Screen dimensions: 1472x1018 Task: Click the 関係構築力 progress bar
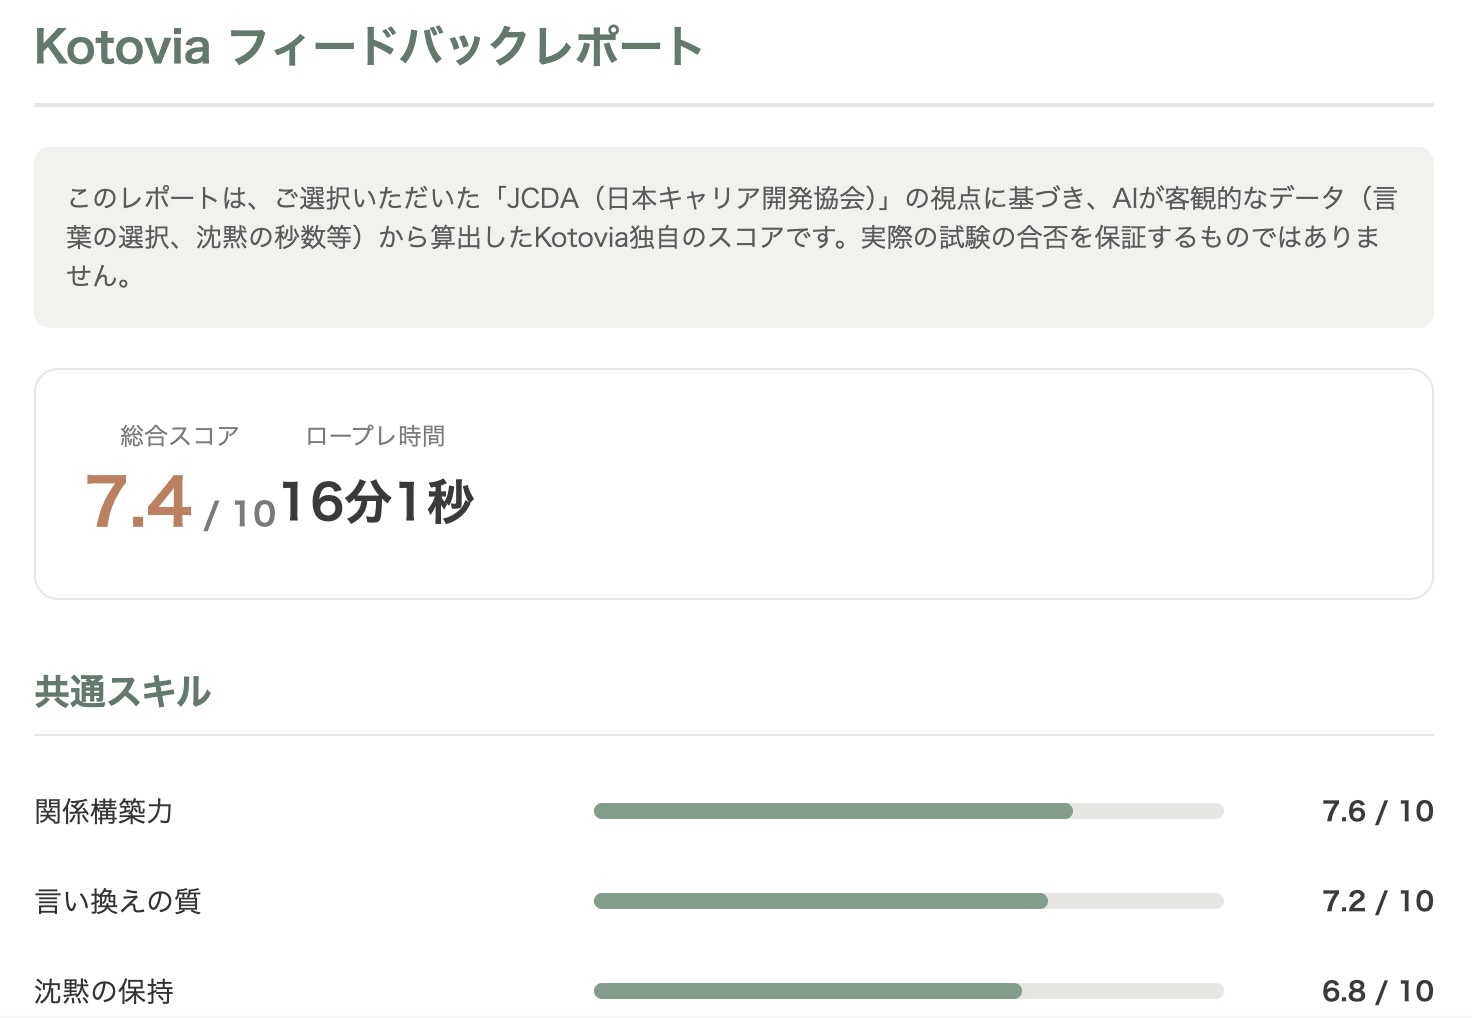(x=908, y=811)
